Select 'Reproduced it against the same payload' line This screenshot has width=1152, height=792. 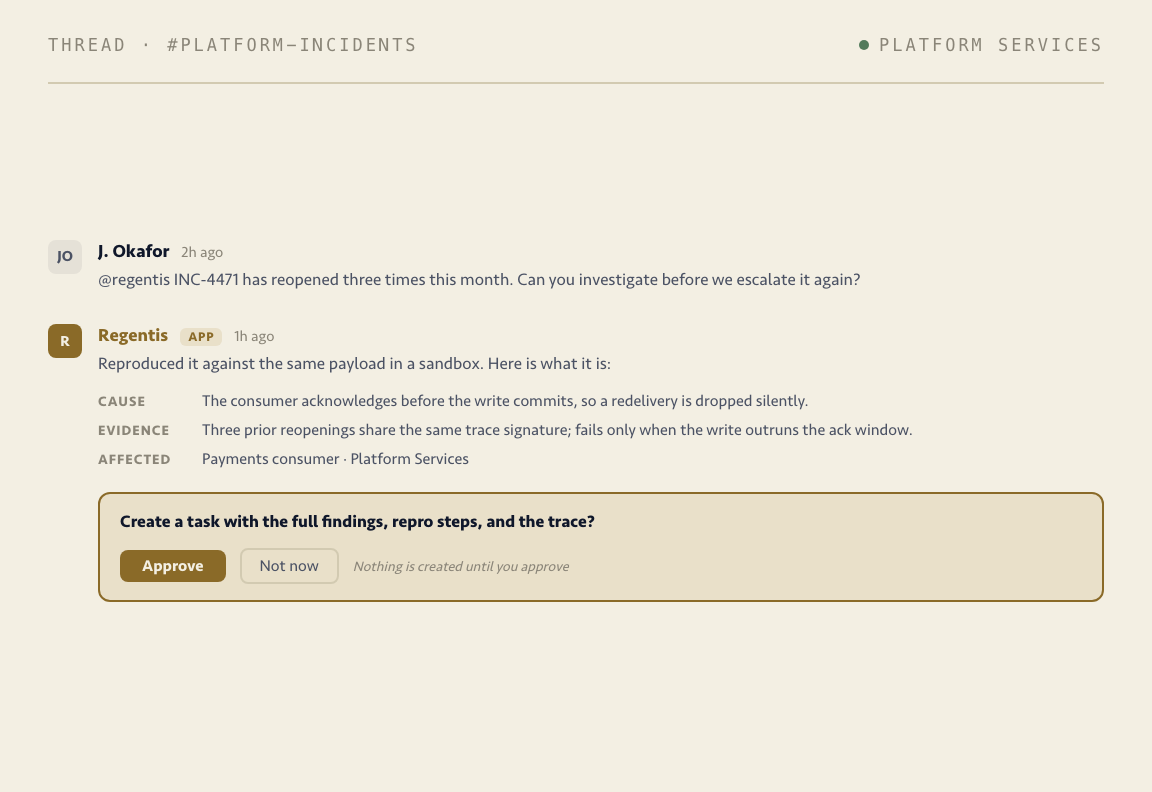pyautogui.click(x=354, y=364)
